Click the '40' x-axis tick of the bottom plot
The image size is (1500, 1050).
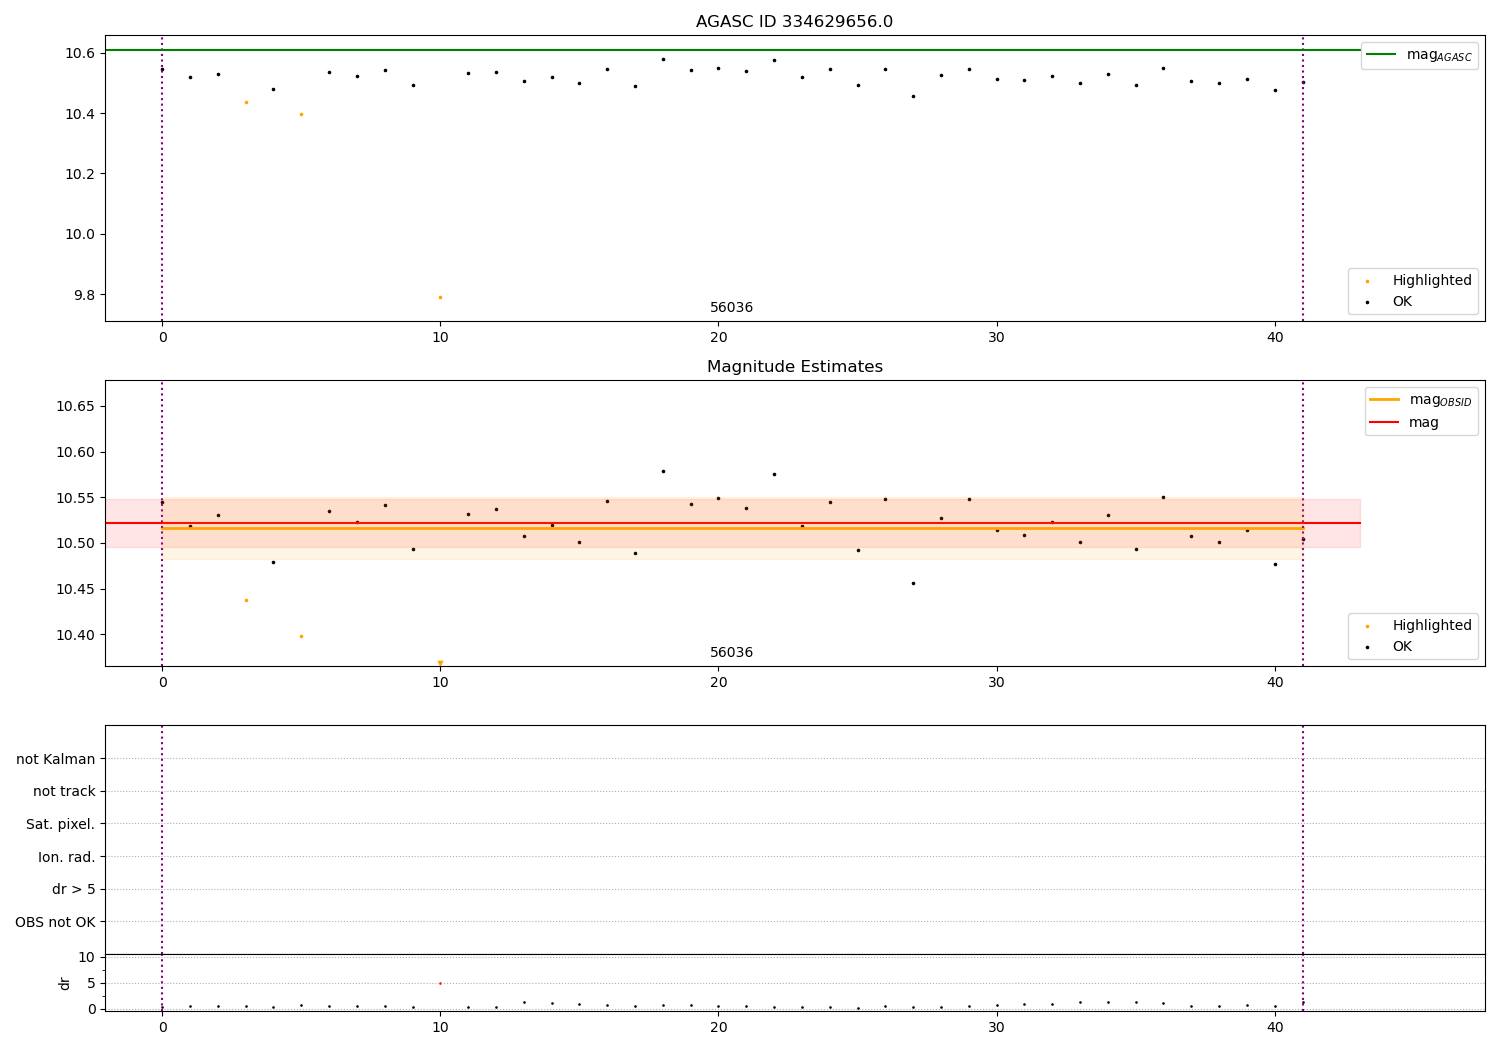[x=1275, y=1027]
